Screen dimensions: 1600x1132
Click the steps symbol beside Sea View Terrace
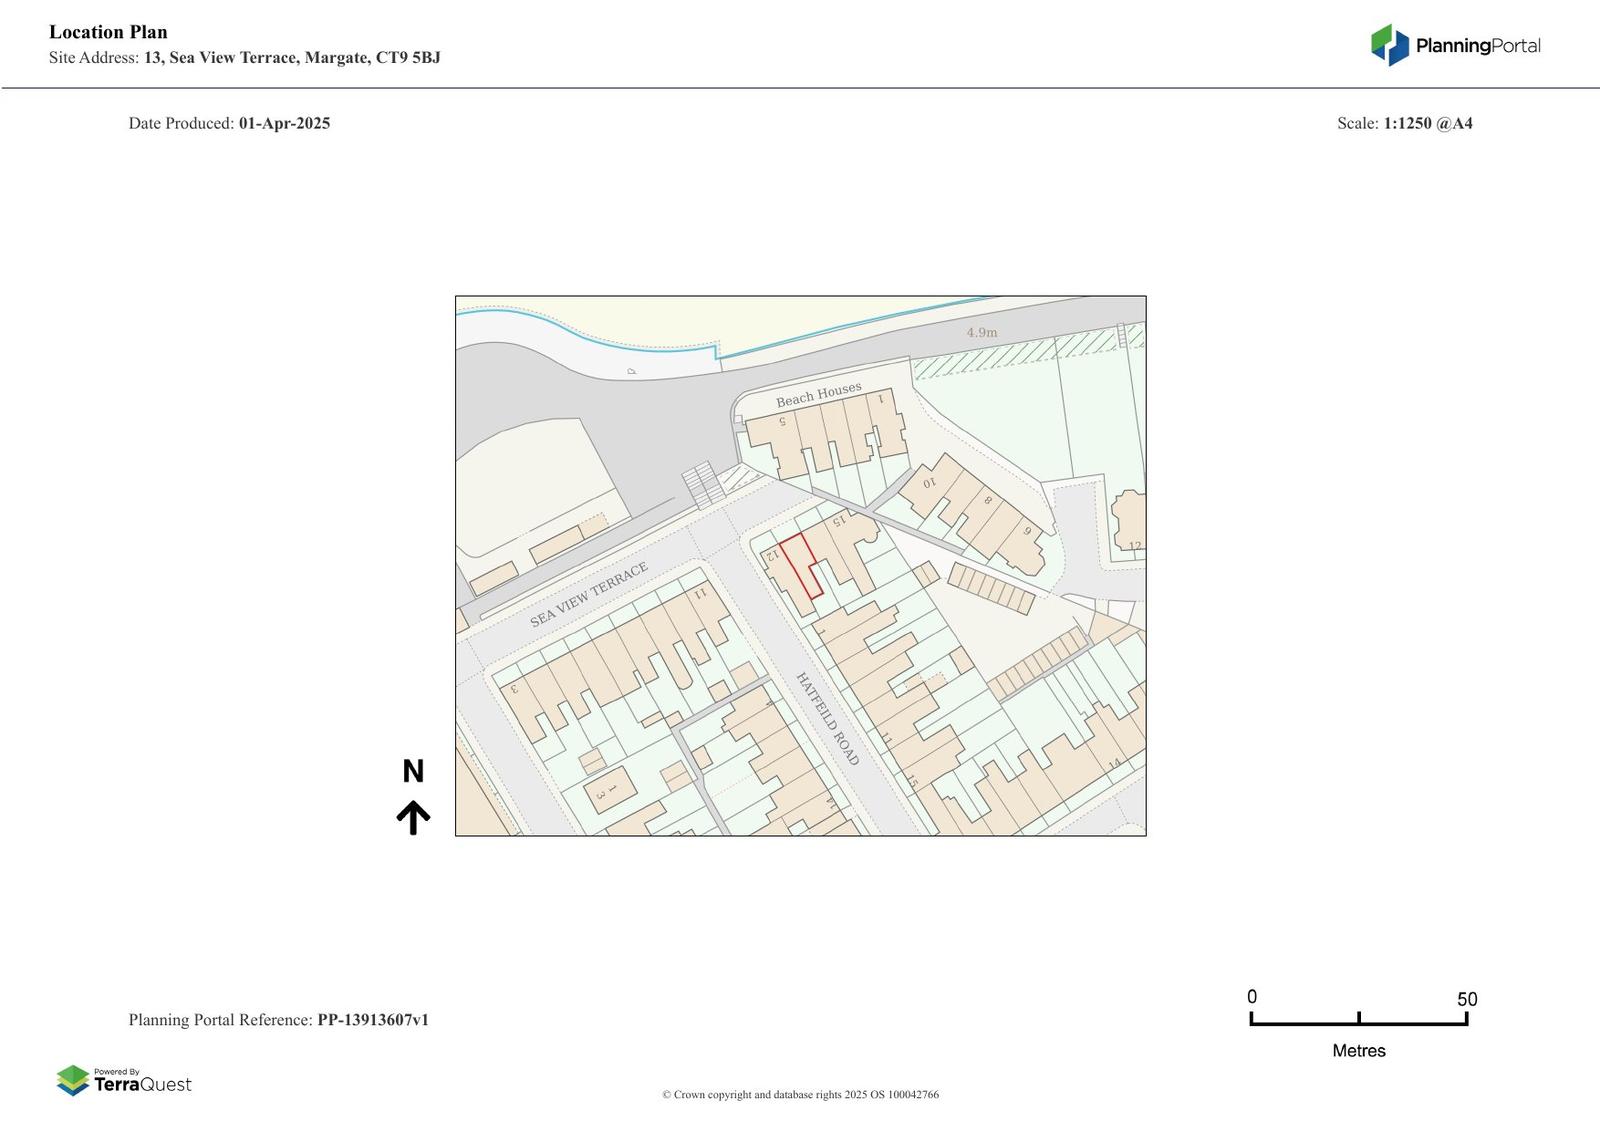pyautogui.click(x=704, y=484)
